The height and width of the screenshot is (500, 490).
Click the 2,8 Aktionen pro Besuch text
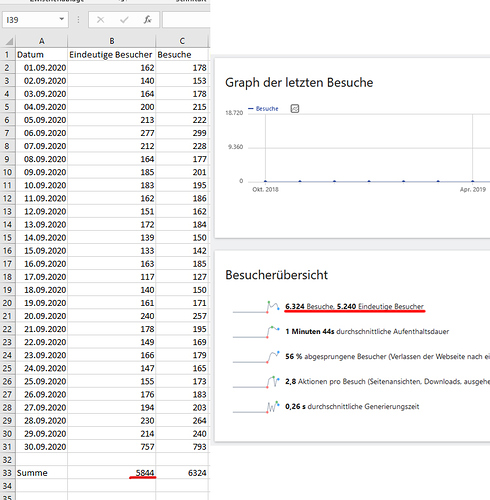387,381
